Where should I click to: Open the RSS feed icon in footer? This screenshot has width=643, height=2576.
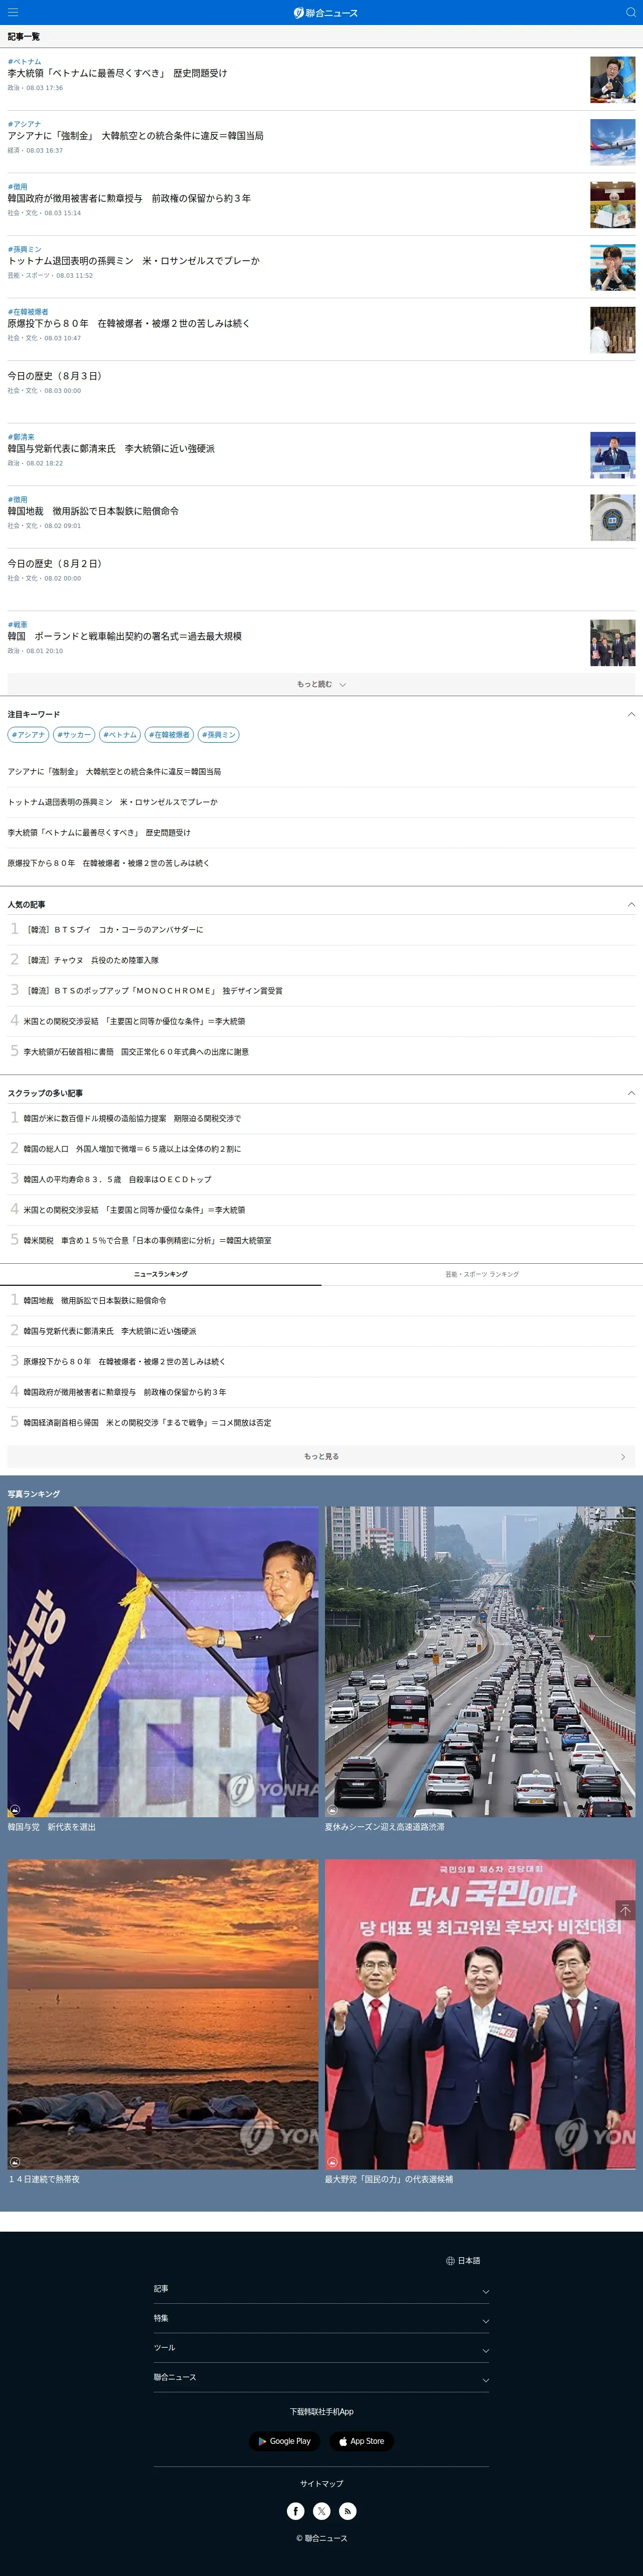tap(347, 2510)
